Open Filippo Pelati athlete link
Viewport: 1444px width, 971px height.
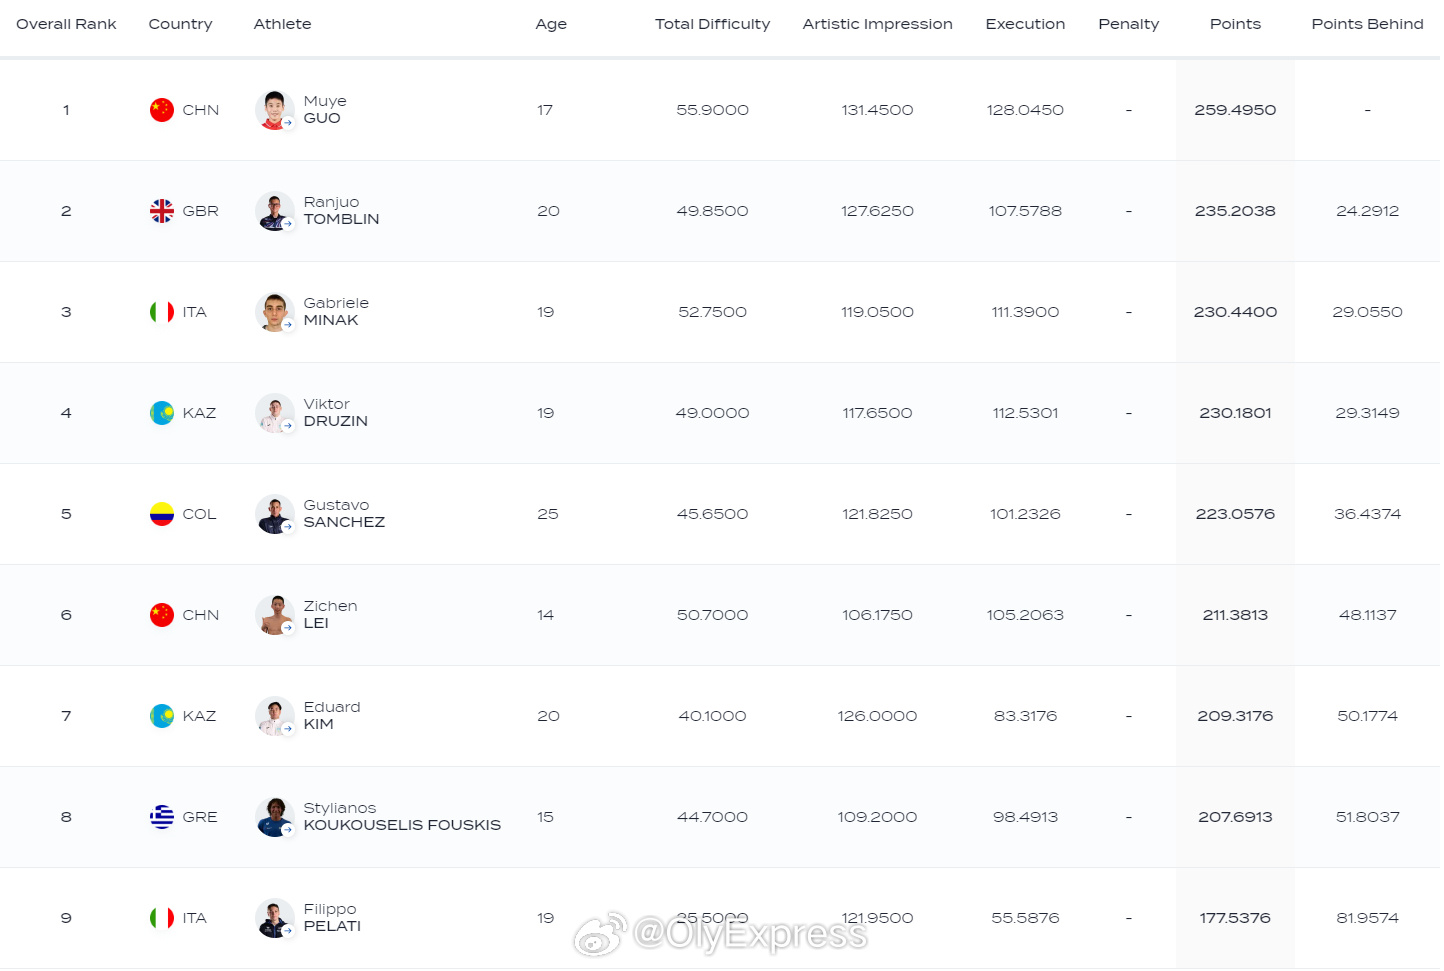[331, 918]
